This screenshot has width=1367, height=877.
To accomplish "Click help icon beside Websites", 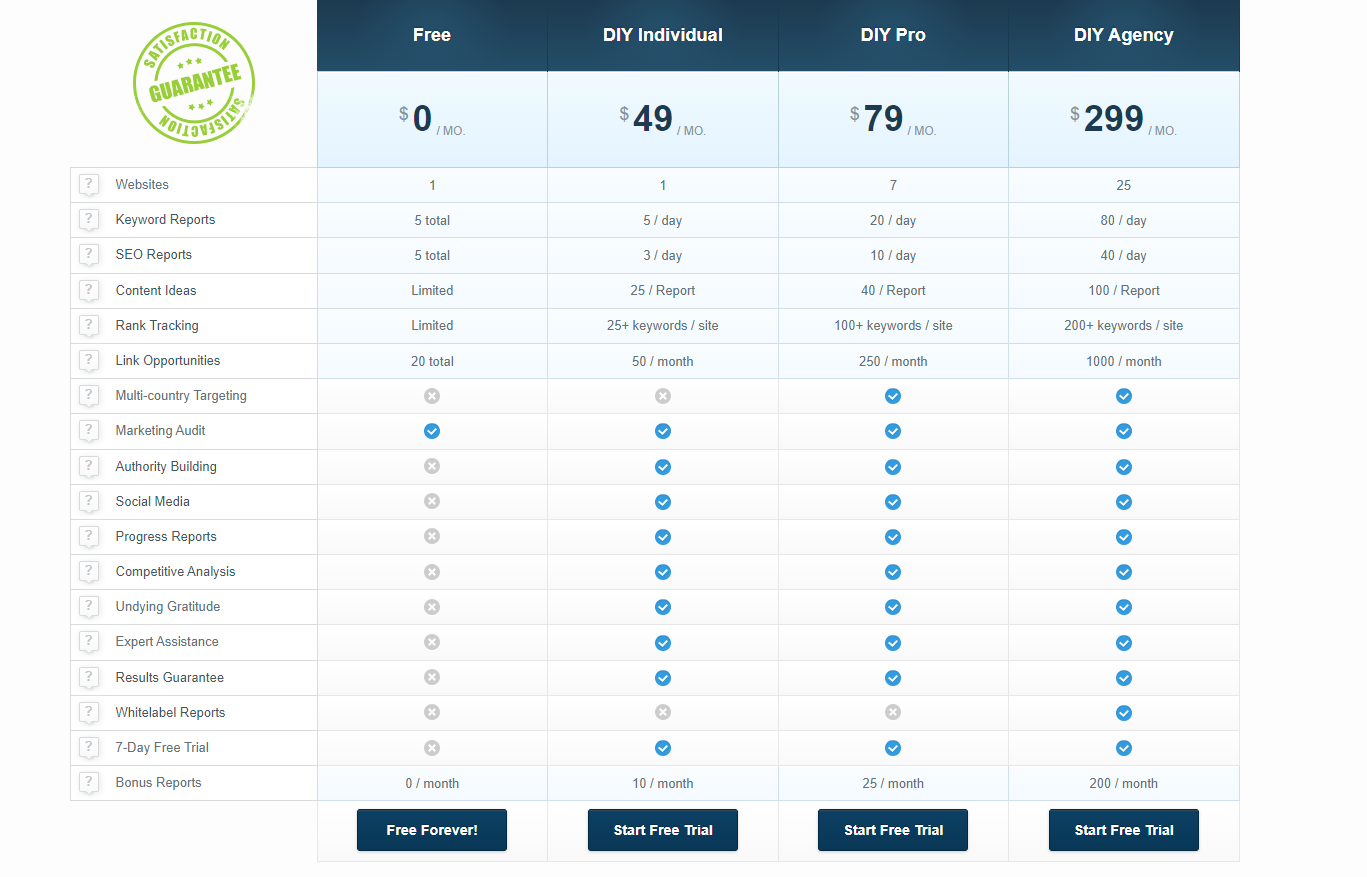I will pyautogui.click(x=89, y=185).
